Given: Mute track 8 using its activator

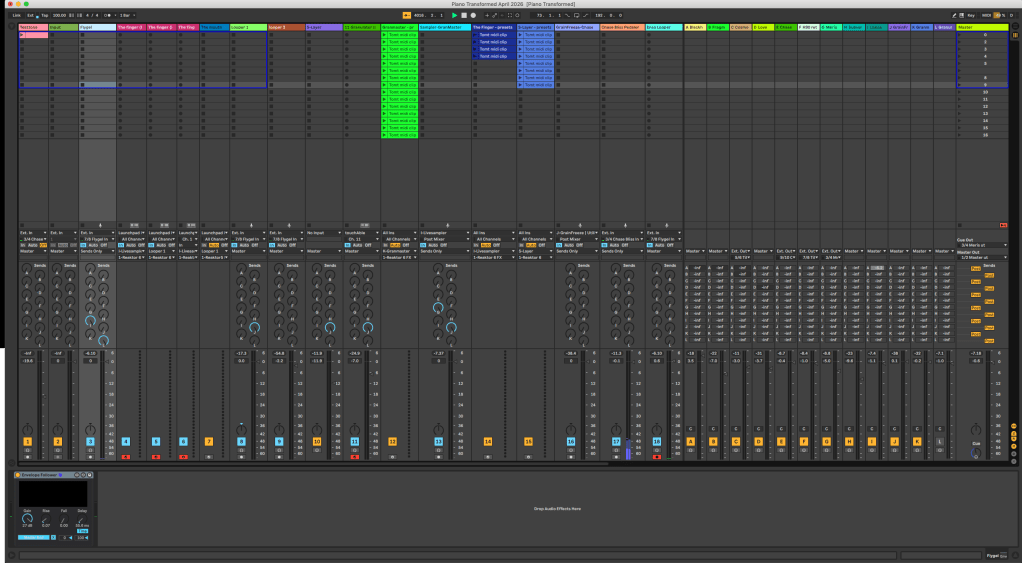Looking at the screenshot, I should [x=241, y=441].
